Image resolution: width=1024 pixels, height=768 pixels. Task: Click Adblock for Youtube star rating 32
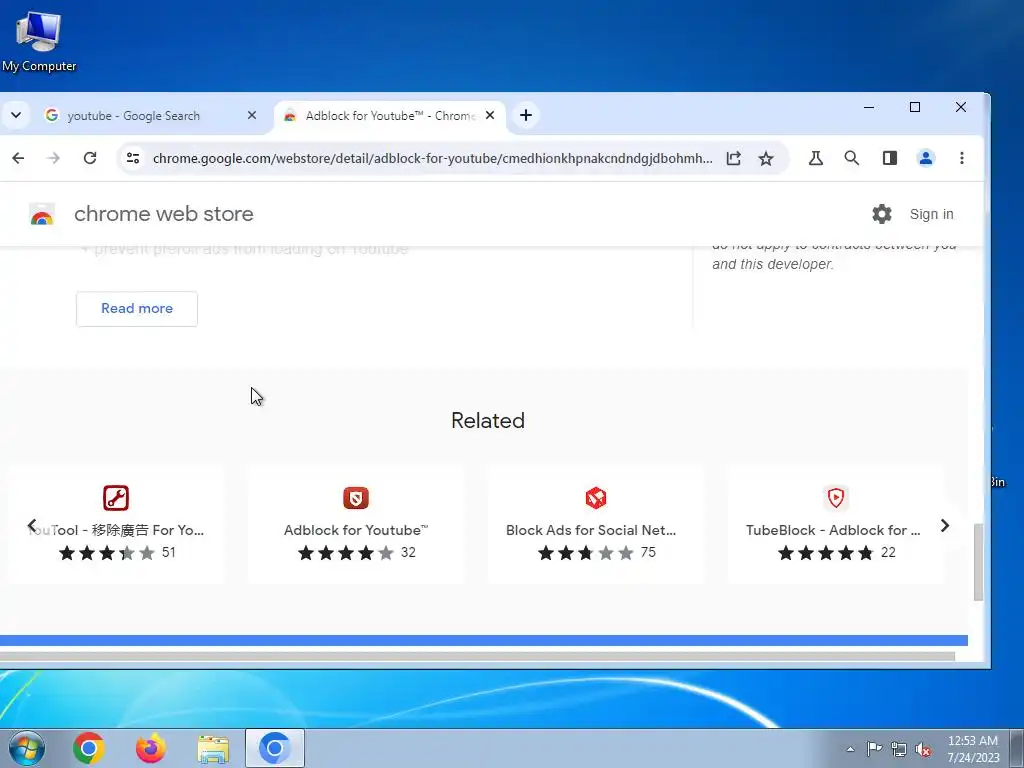pos(357,553)
